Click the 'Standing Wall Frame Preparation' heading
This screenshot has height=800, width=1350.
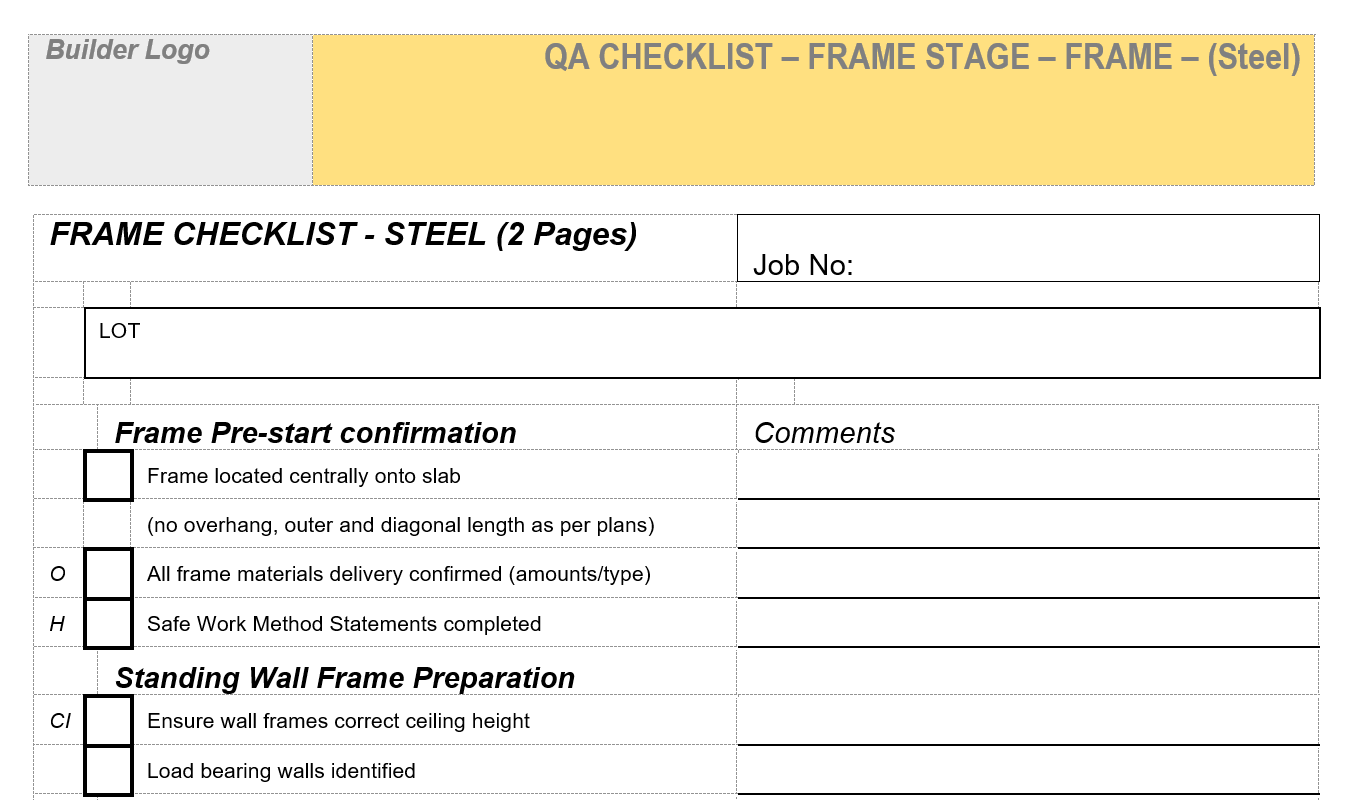tap(345, 678)
